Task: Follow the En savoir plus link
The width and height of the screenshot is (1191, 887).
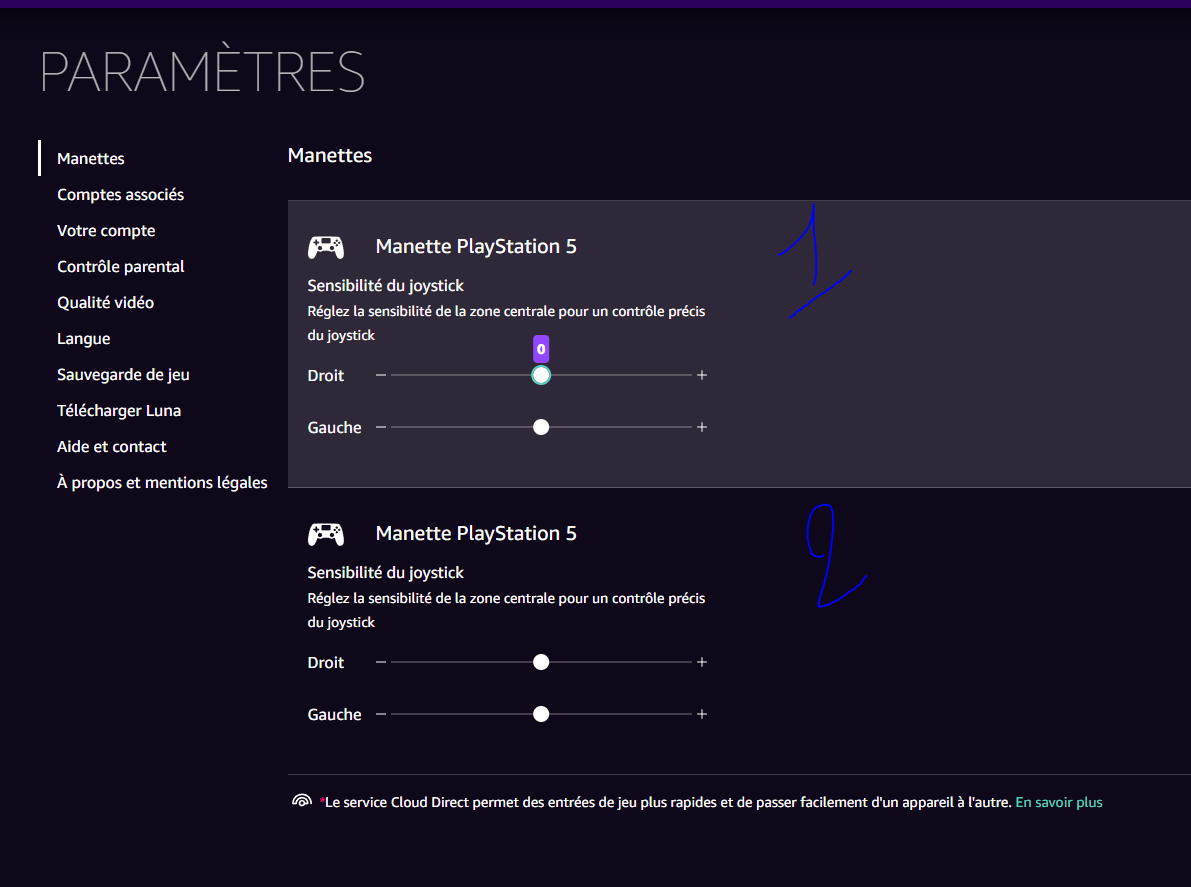Action: click(1058, 802)
